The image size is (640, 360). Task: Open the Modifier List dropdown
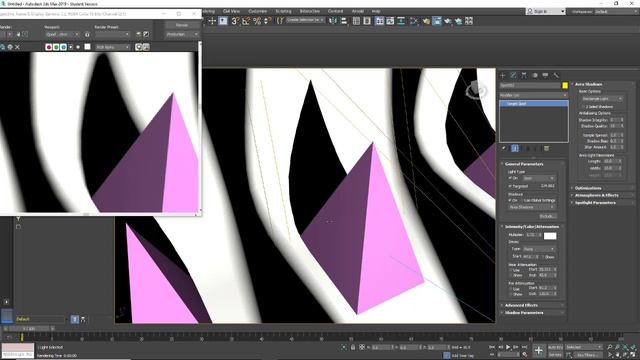tap(534, 95)
